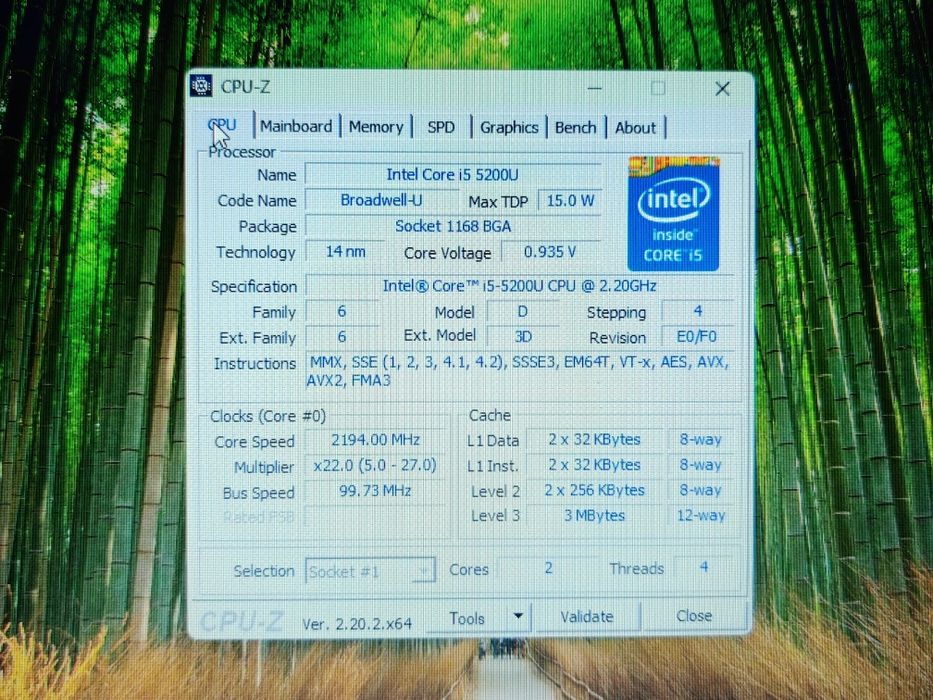
Task: Click the Package value Socket 1168 BGA
Action: pyautogui.click(x=452, y=226)
